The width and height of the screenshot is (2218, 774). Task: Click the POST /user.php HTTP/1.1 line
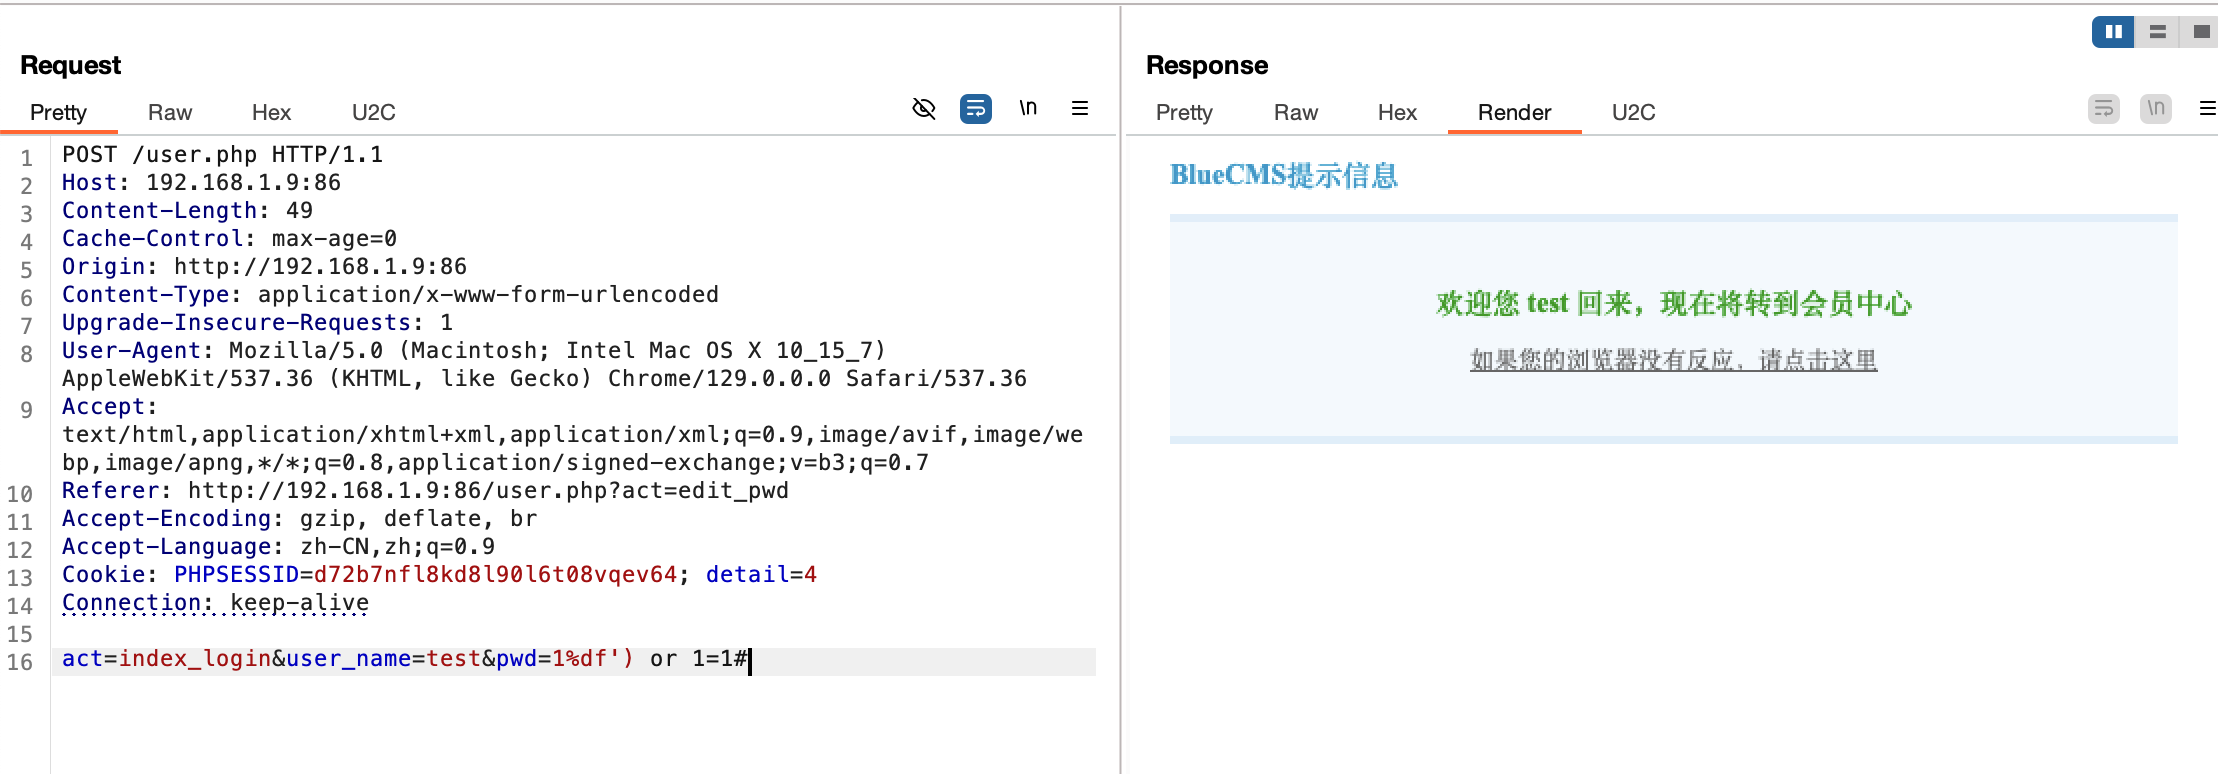(x=222, y=155)
